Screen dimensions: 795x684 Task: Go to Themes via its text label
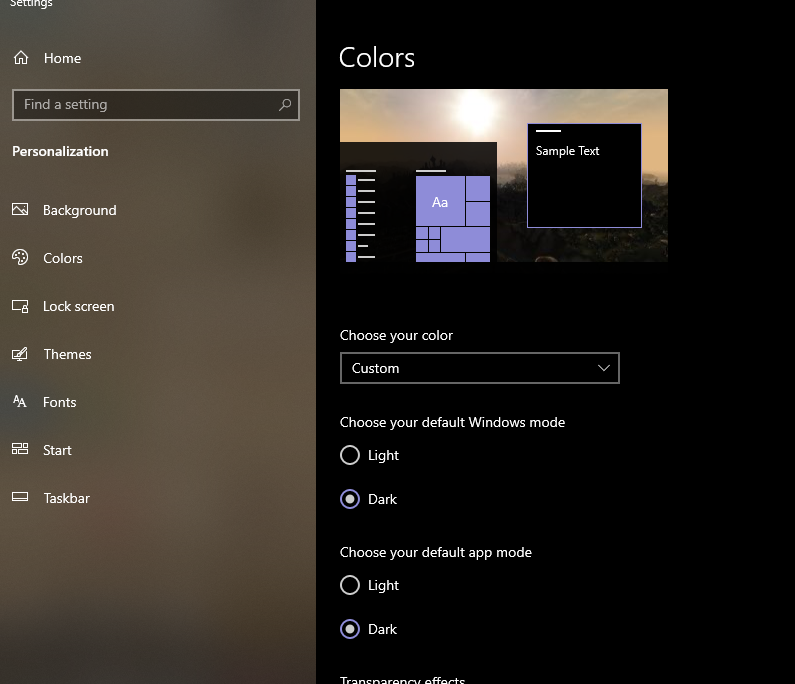67,354
